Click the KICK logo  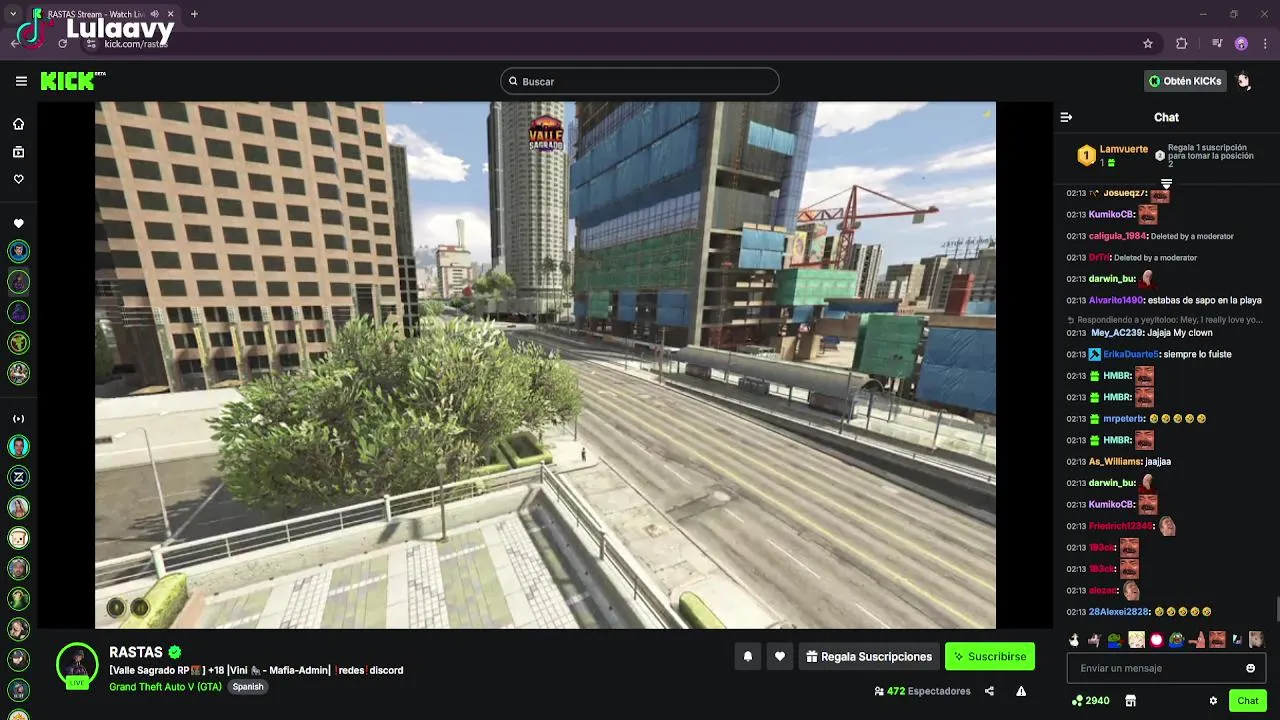click(73, 81)
